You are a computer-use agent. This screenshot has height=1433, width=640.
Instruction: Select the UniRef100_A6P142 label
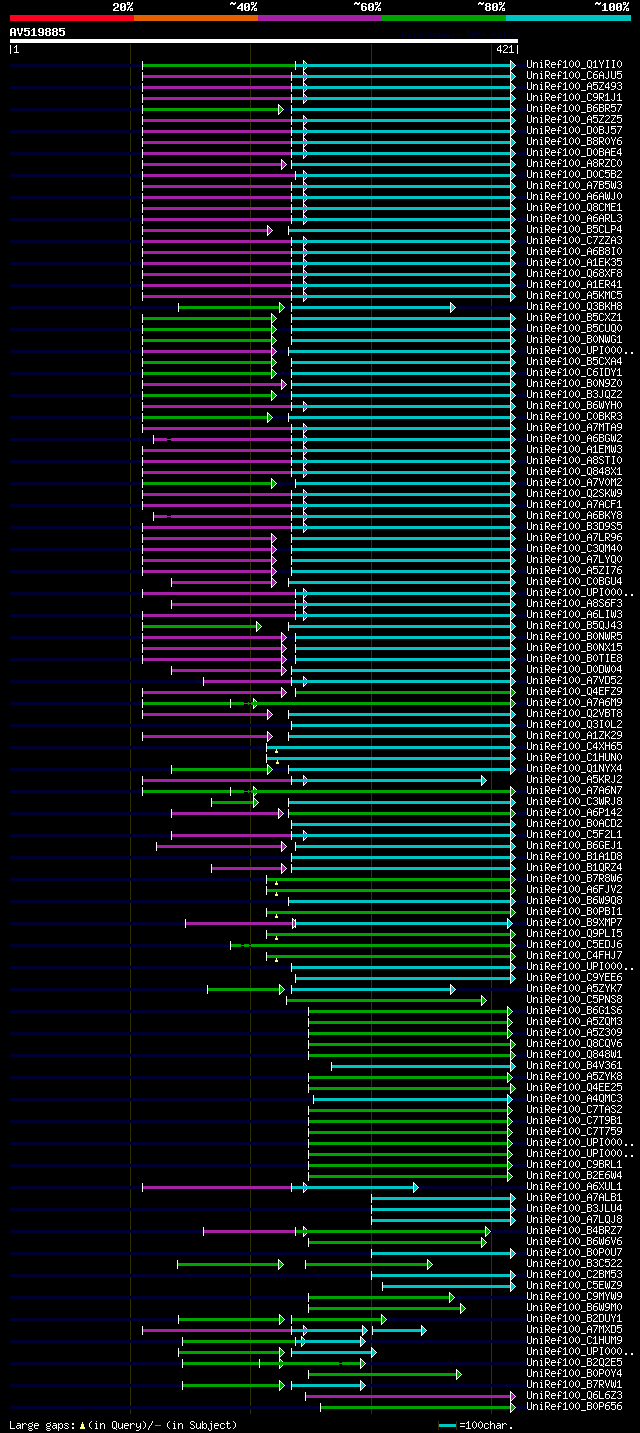574,812
